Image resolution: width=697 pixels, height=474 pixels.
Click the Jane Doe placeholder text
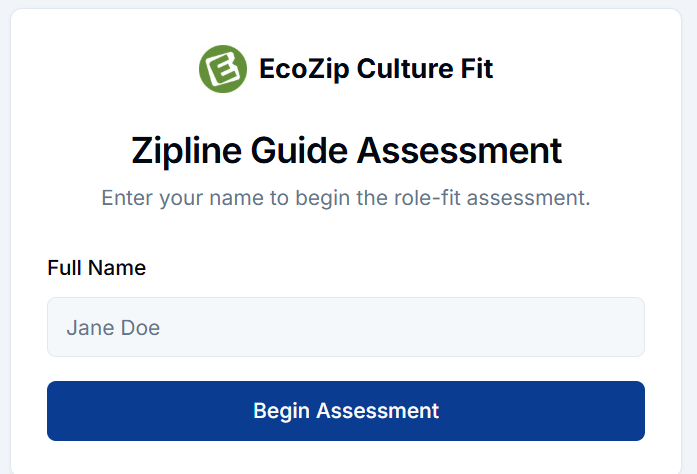(x=113, y=327)
